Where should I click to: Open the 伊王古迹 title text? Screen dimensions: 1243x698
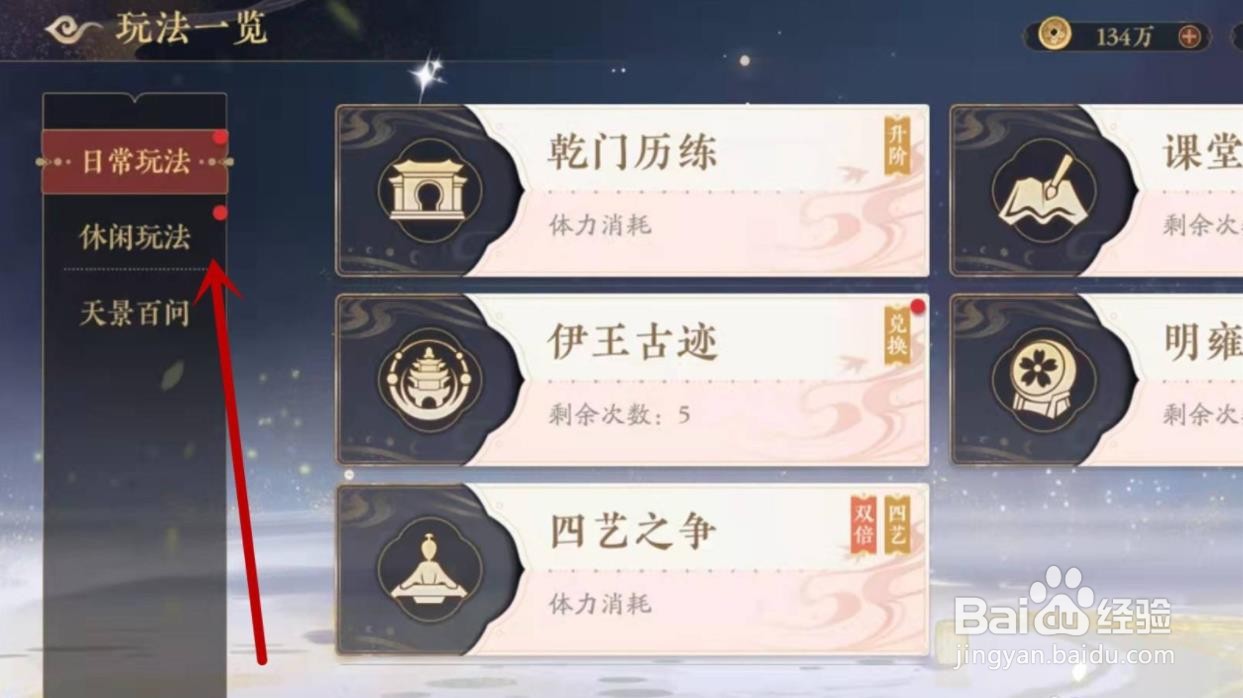tap(633, 342)
